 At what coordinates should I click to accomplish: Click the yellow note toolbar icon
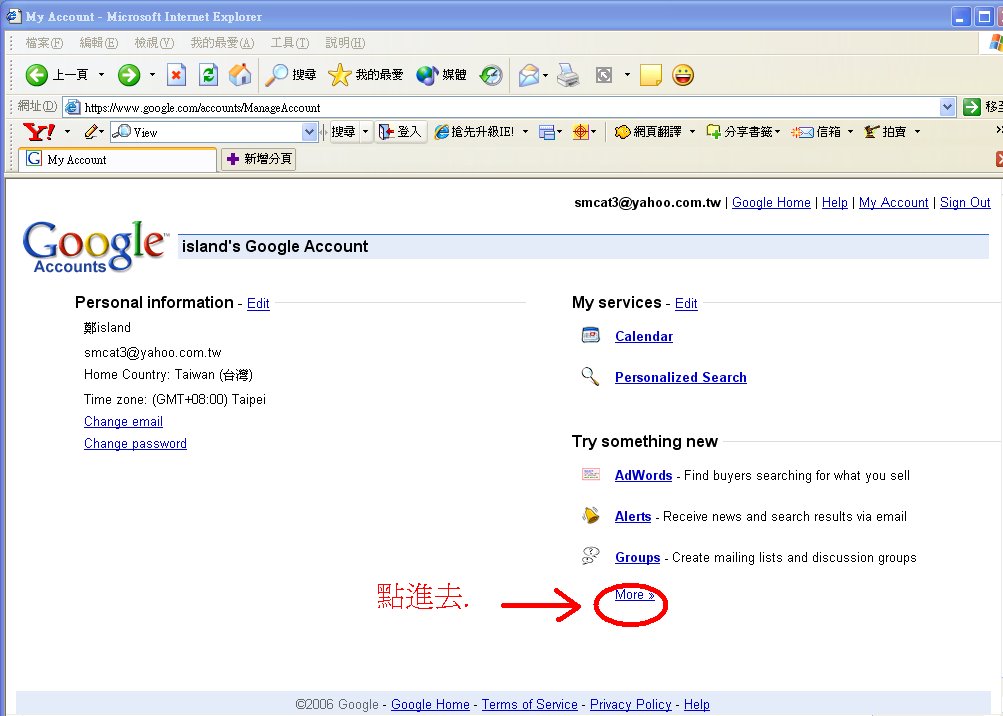(x=651, y=76)
